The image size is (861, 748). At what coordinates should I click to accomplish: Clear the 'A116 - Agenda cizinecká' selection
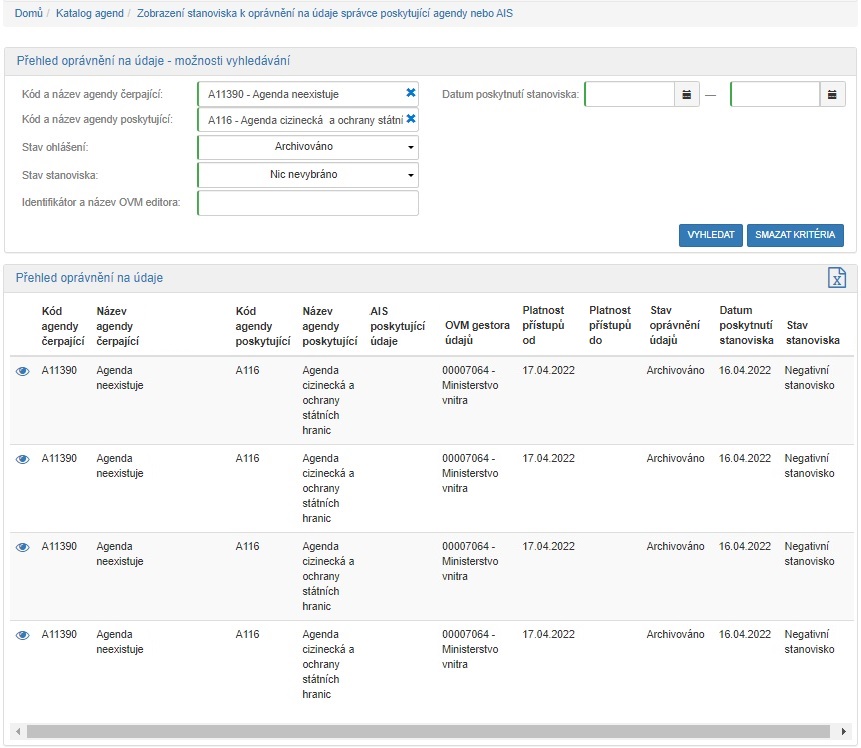(x=410, y=120)
